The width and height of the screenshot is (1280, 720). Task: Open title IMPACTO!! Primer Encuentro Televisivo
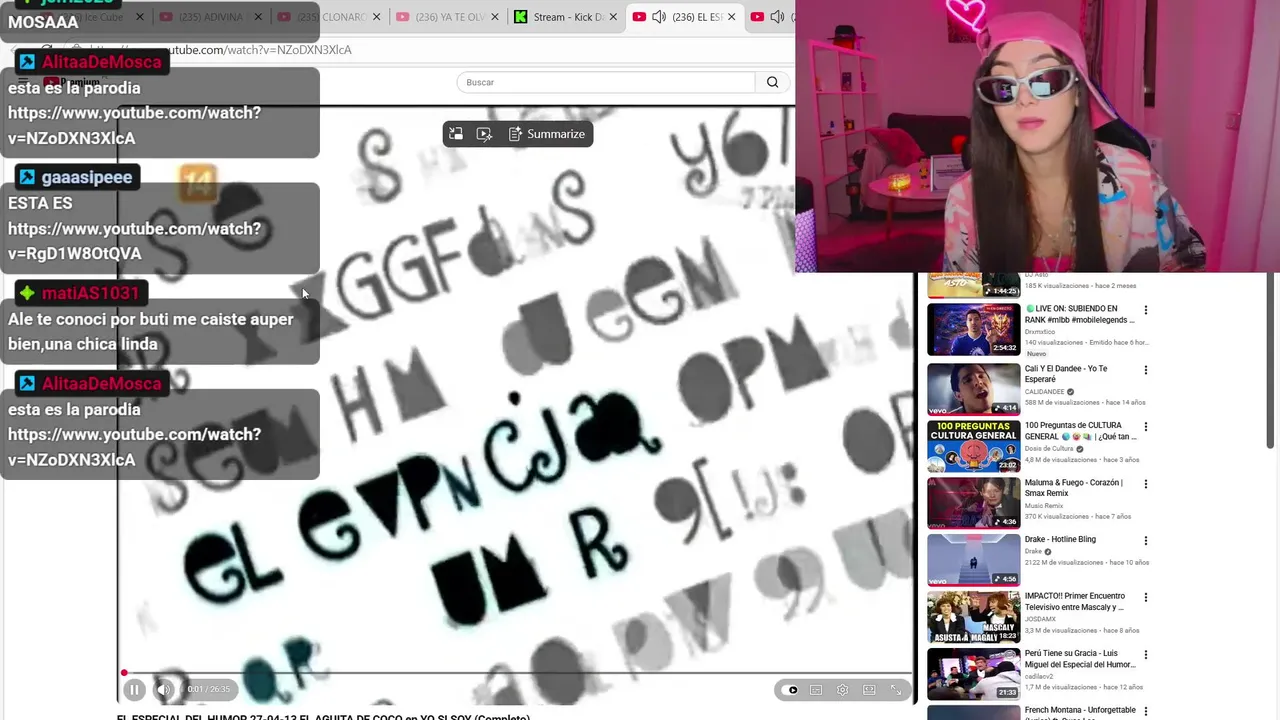click(x=1075, y=602)
